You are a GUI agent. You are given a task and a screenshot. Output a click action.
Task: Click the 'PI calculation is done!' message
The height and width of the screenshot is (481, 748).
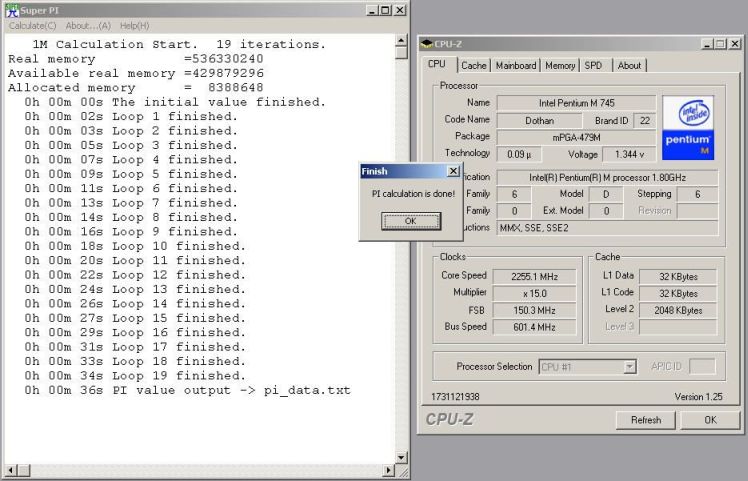coord(413,194)
